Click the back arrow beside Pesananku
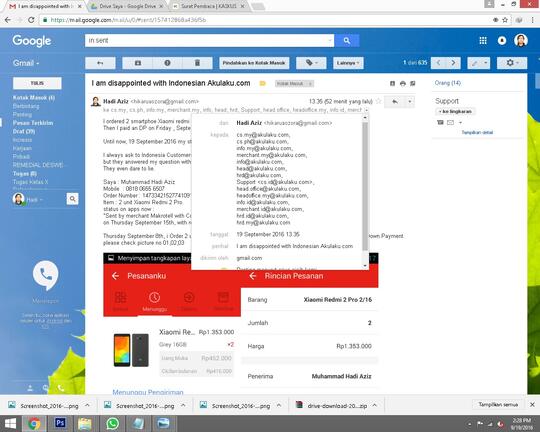 click(x=115, y=276)
